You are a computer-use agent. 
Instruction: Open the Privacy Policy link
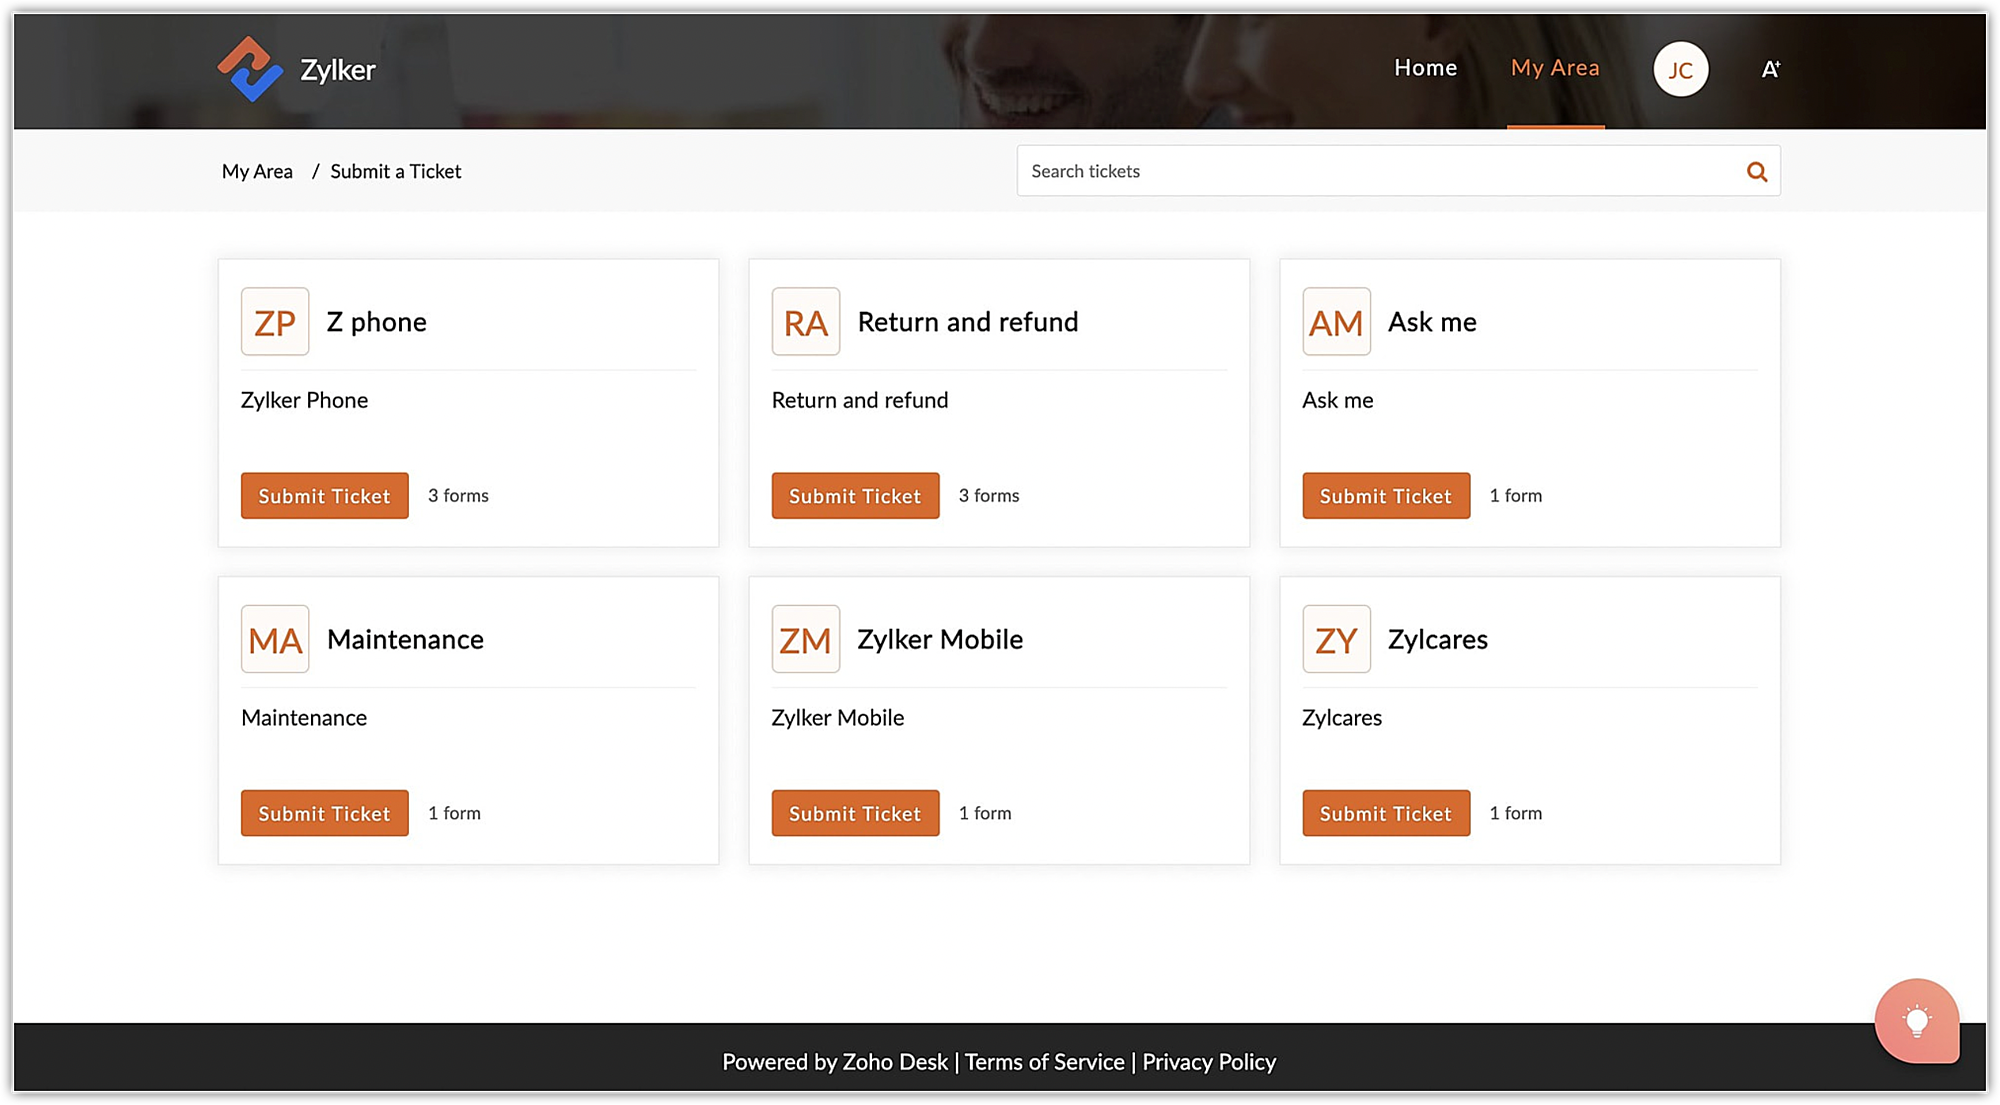point(1208,1062)
